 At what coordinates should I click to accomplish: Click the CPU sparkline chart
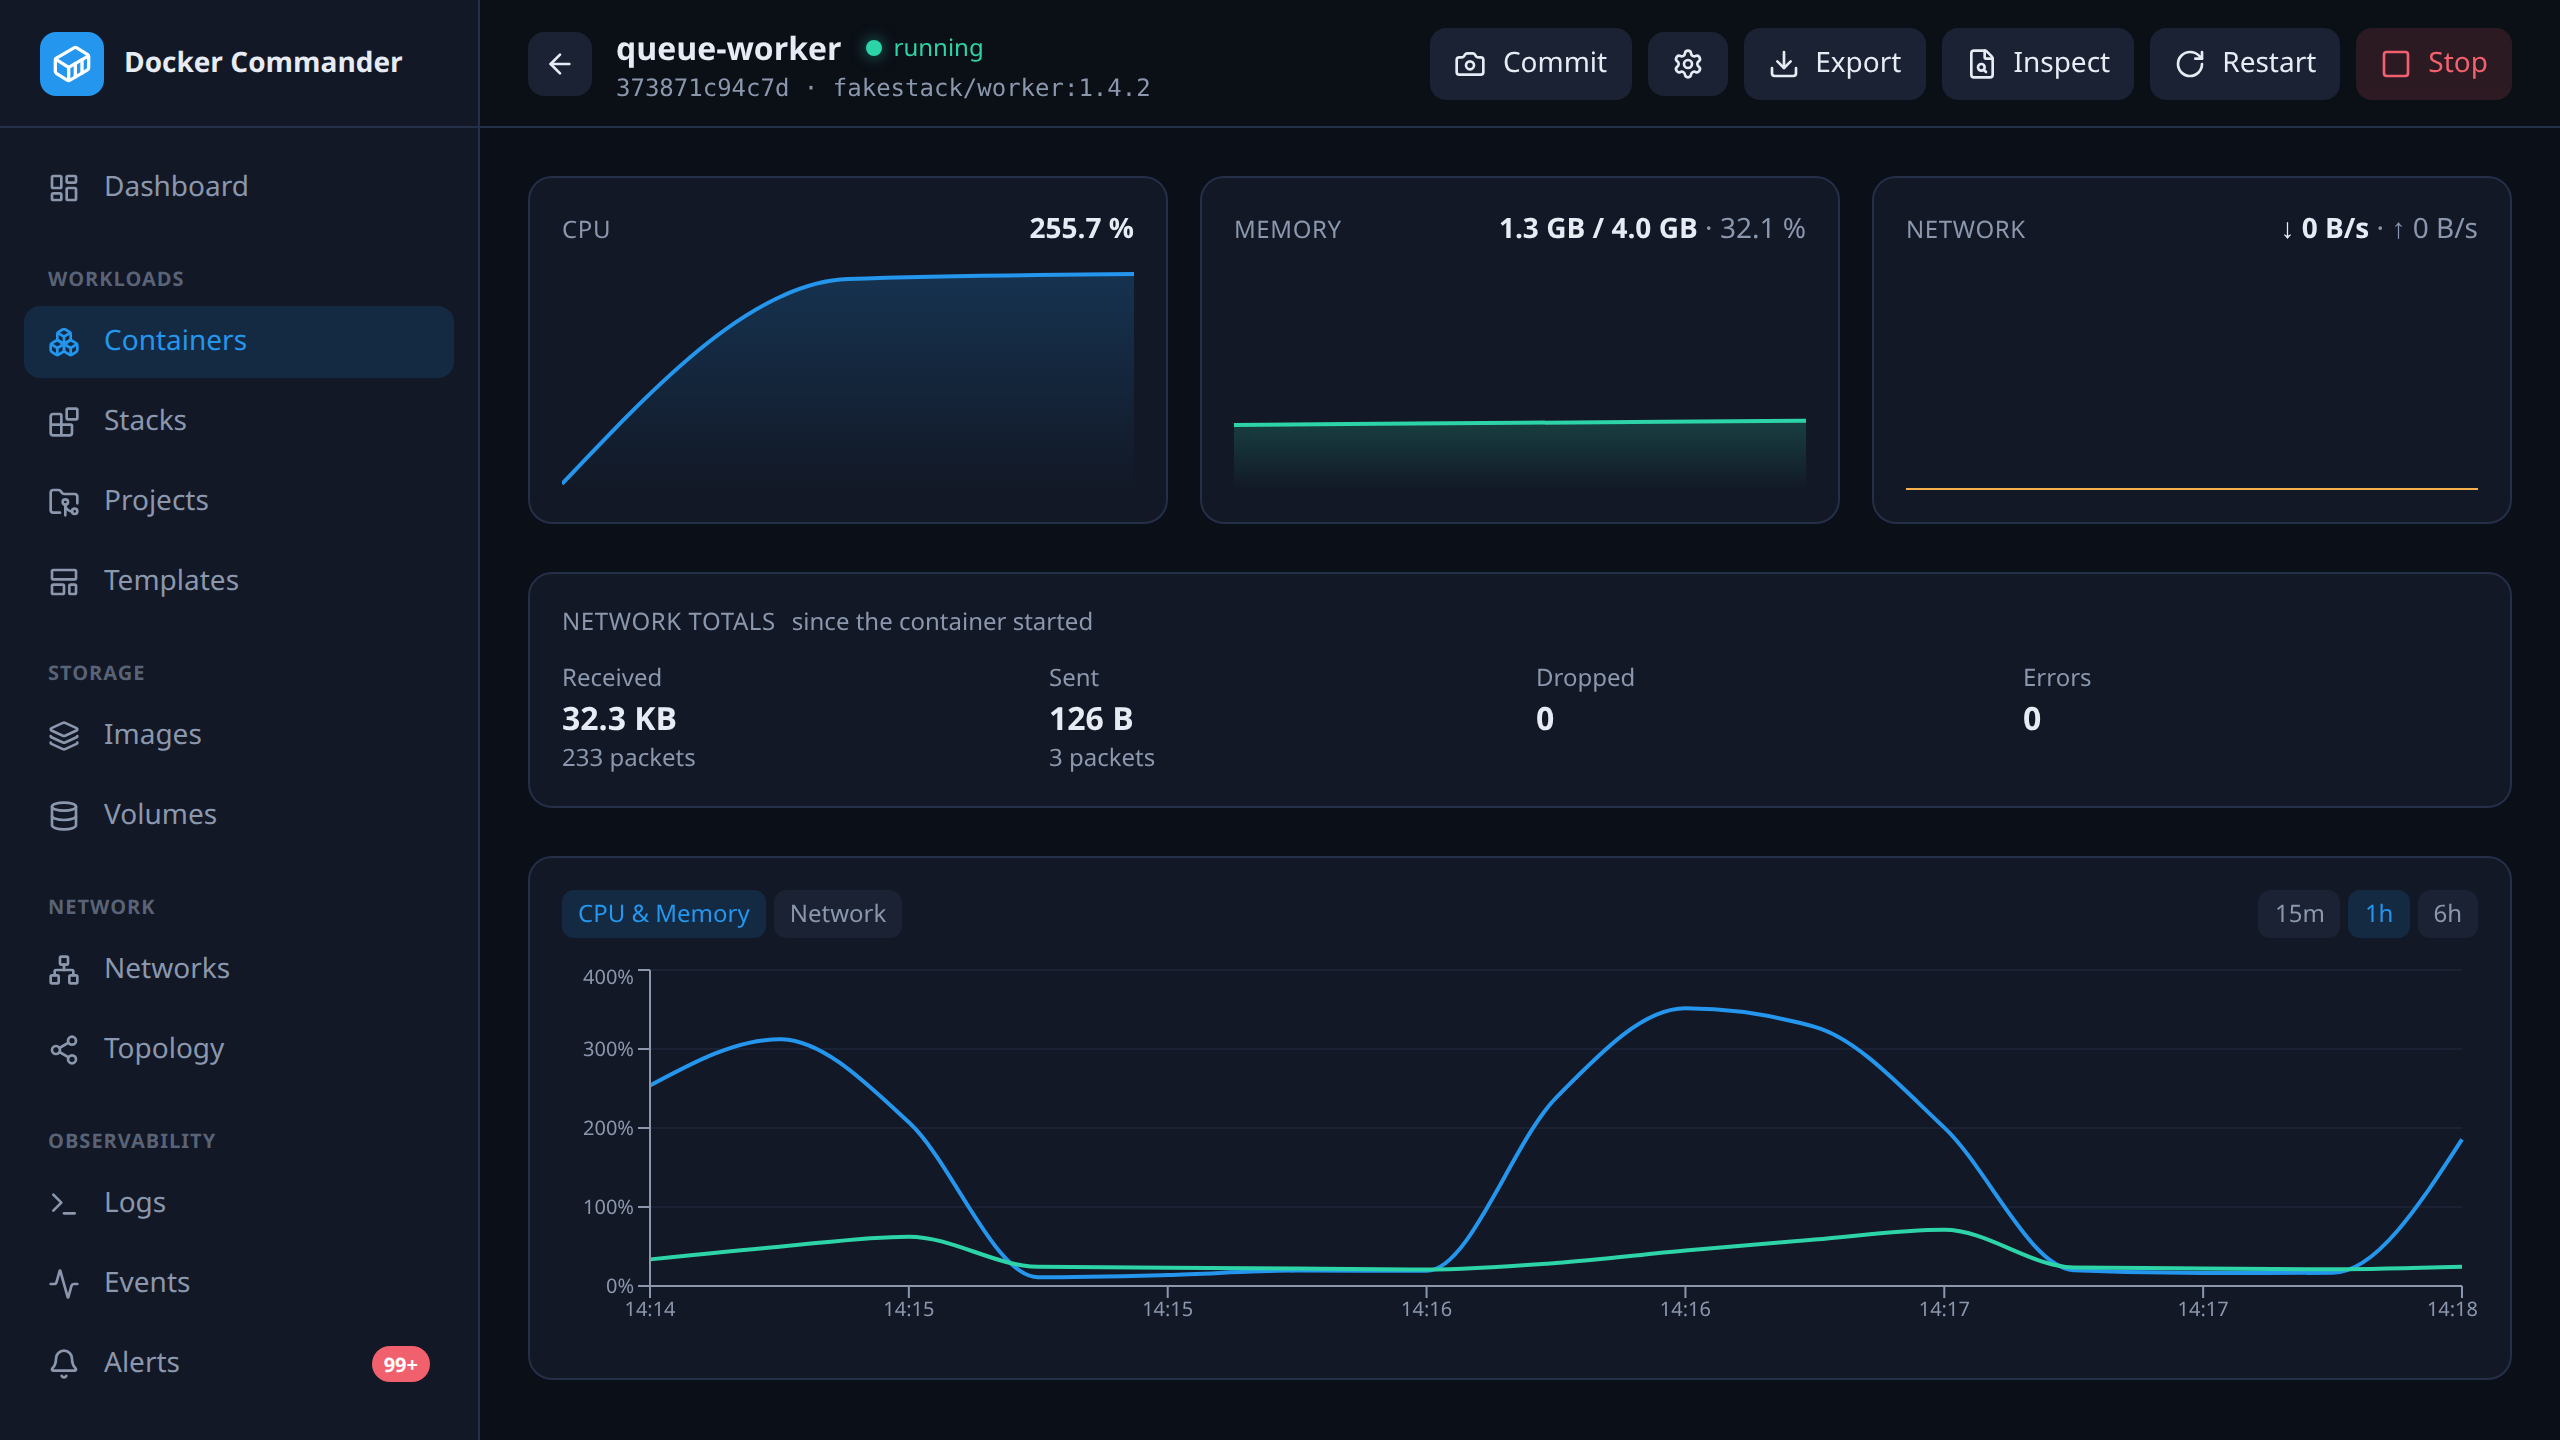848,378
